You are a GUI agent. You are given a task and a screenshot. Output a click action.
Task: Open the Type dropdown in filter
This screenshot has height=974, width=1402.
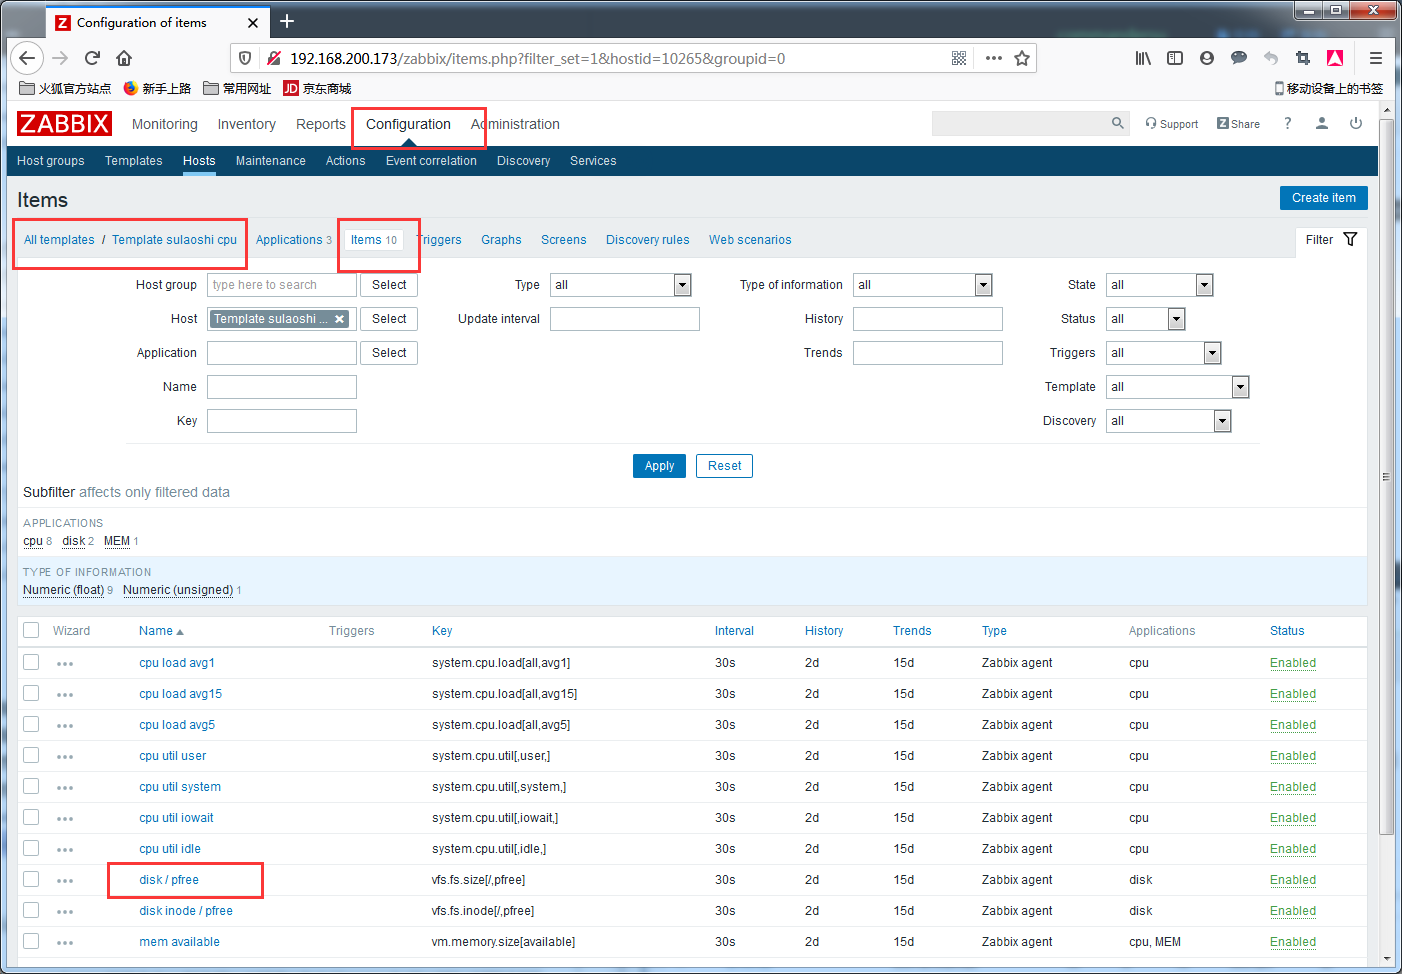coord(621,285)
